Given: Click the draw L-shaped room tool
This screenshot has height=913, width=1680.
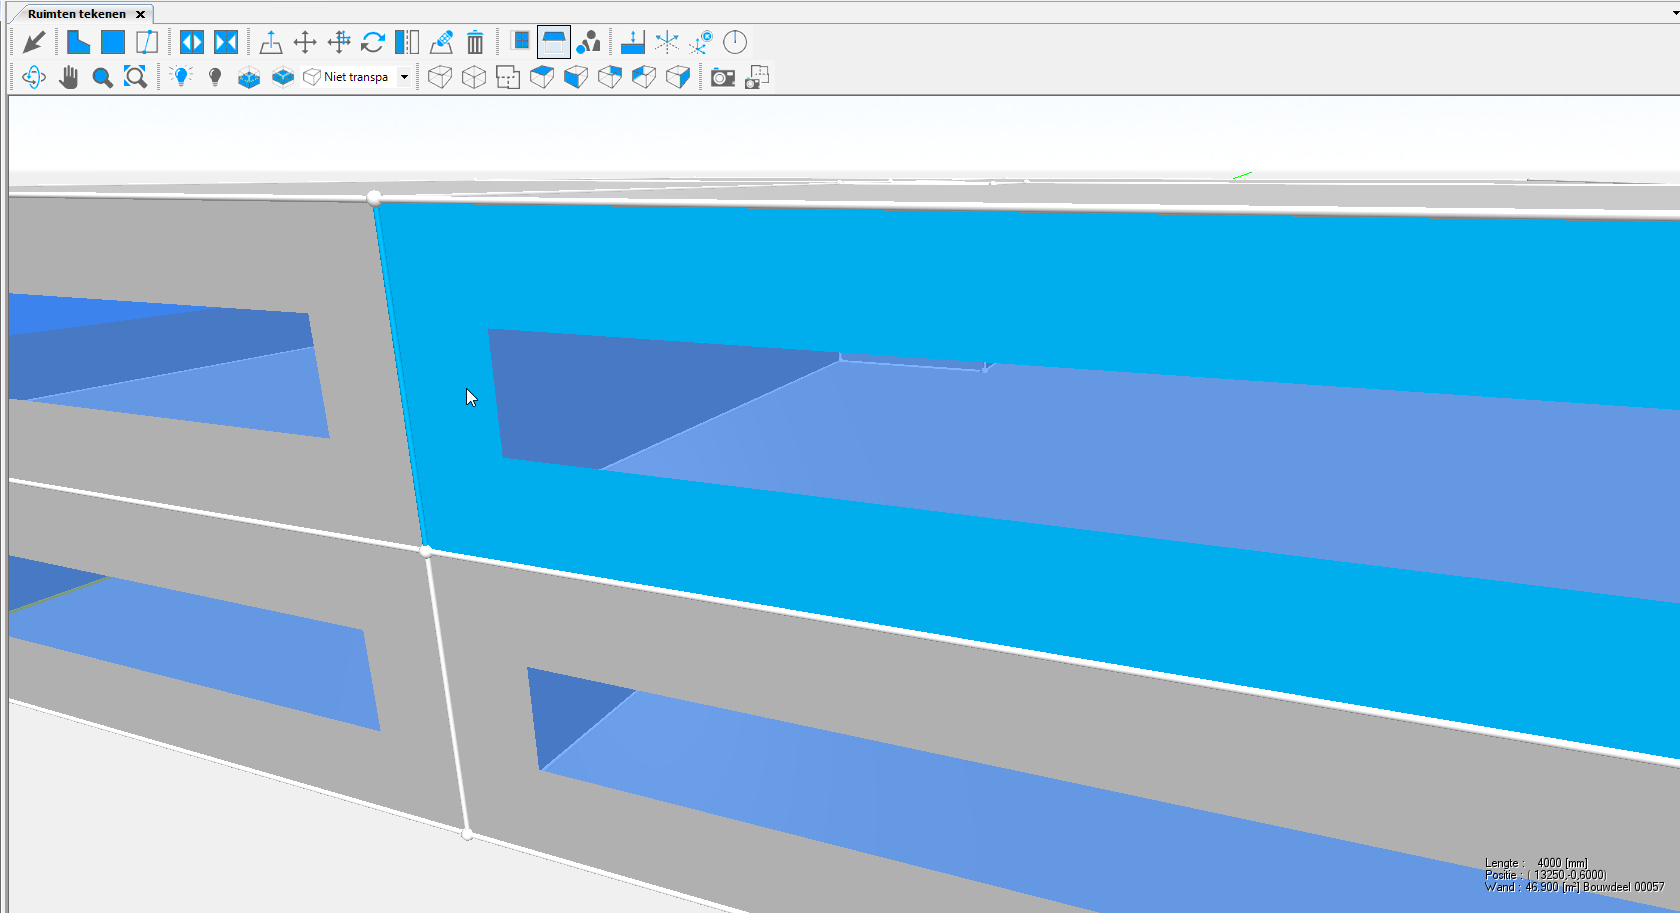Looking at the screenshot, I should tap(78, 42).
